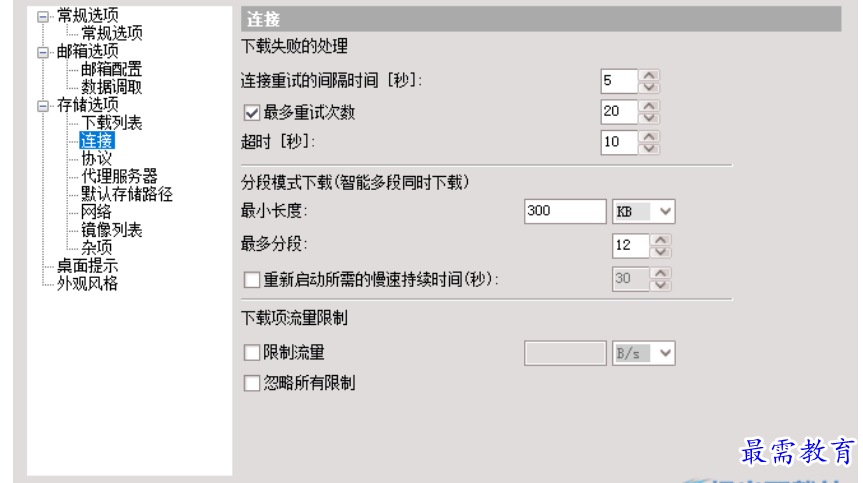This screenshot has width=863, height=483.
Task: Collapse the 邮箱选项 tree node
Action: 42,52
